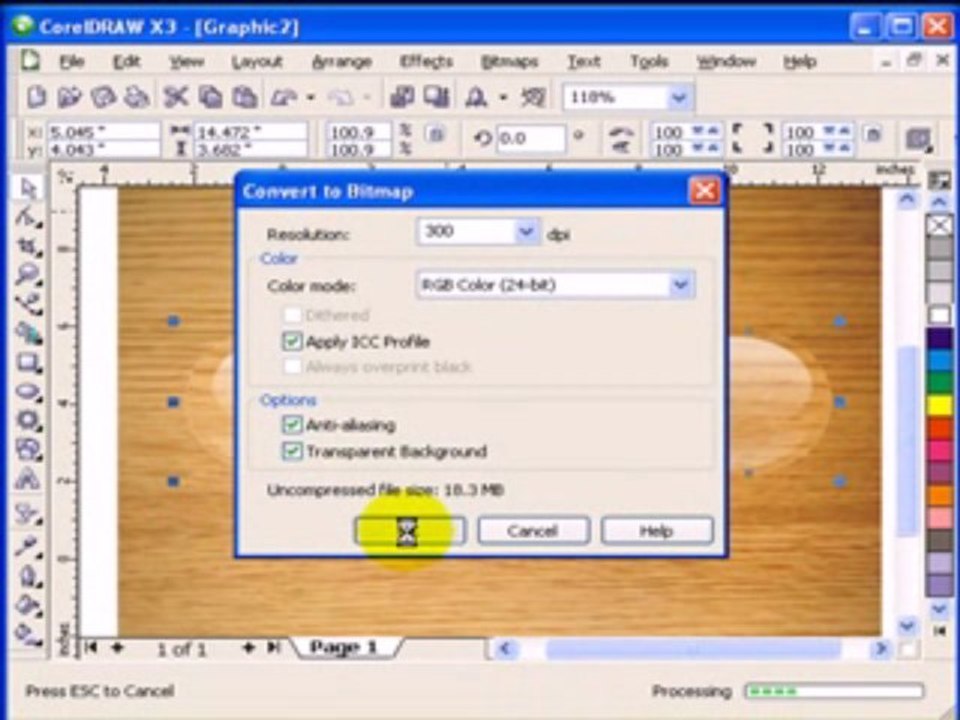Select the Crop tool in the toolbox
The height and width of the screenshot is (720, 960).
[28, 246]
